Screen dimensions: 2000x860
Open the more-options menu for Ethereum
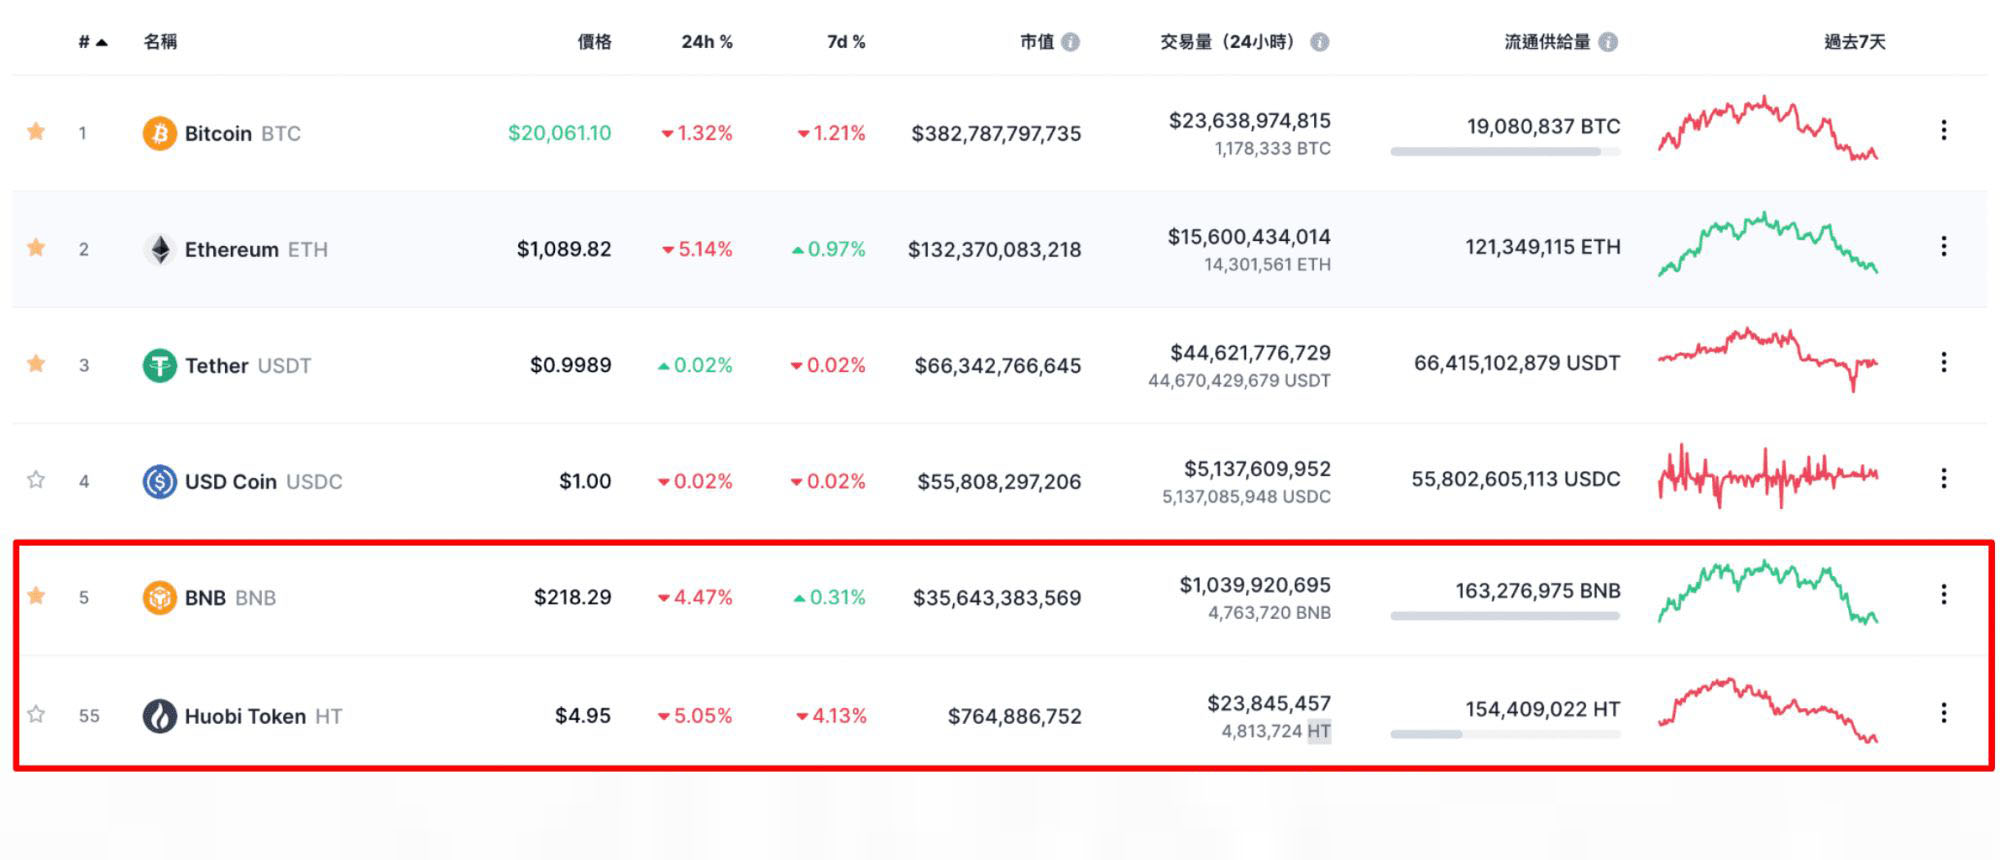point(1943,246)
